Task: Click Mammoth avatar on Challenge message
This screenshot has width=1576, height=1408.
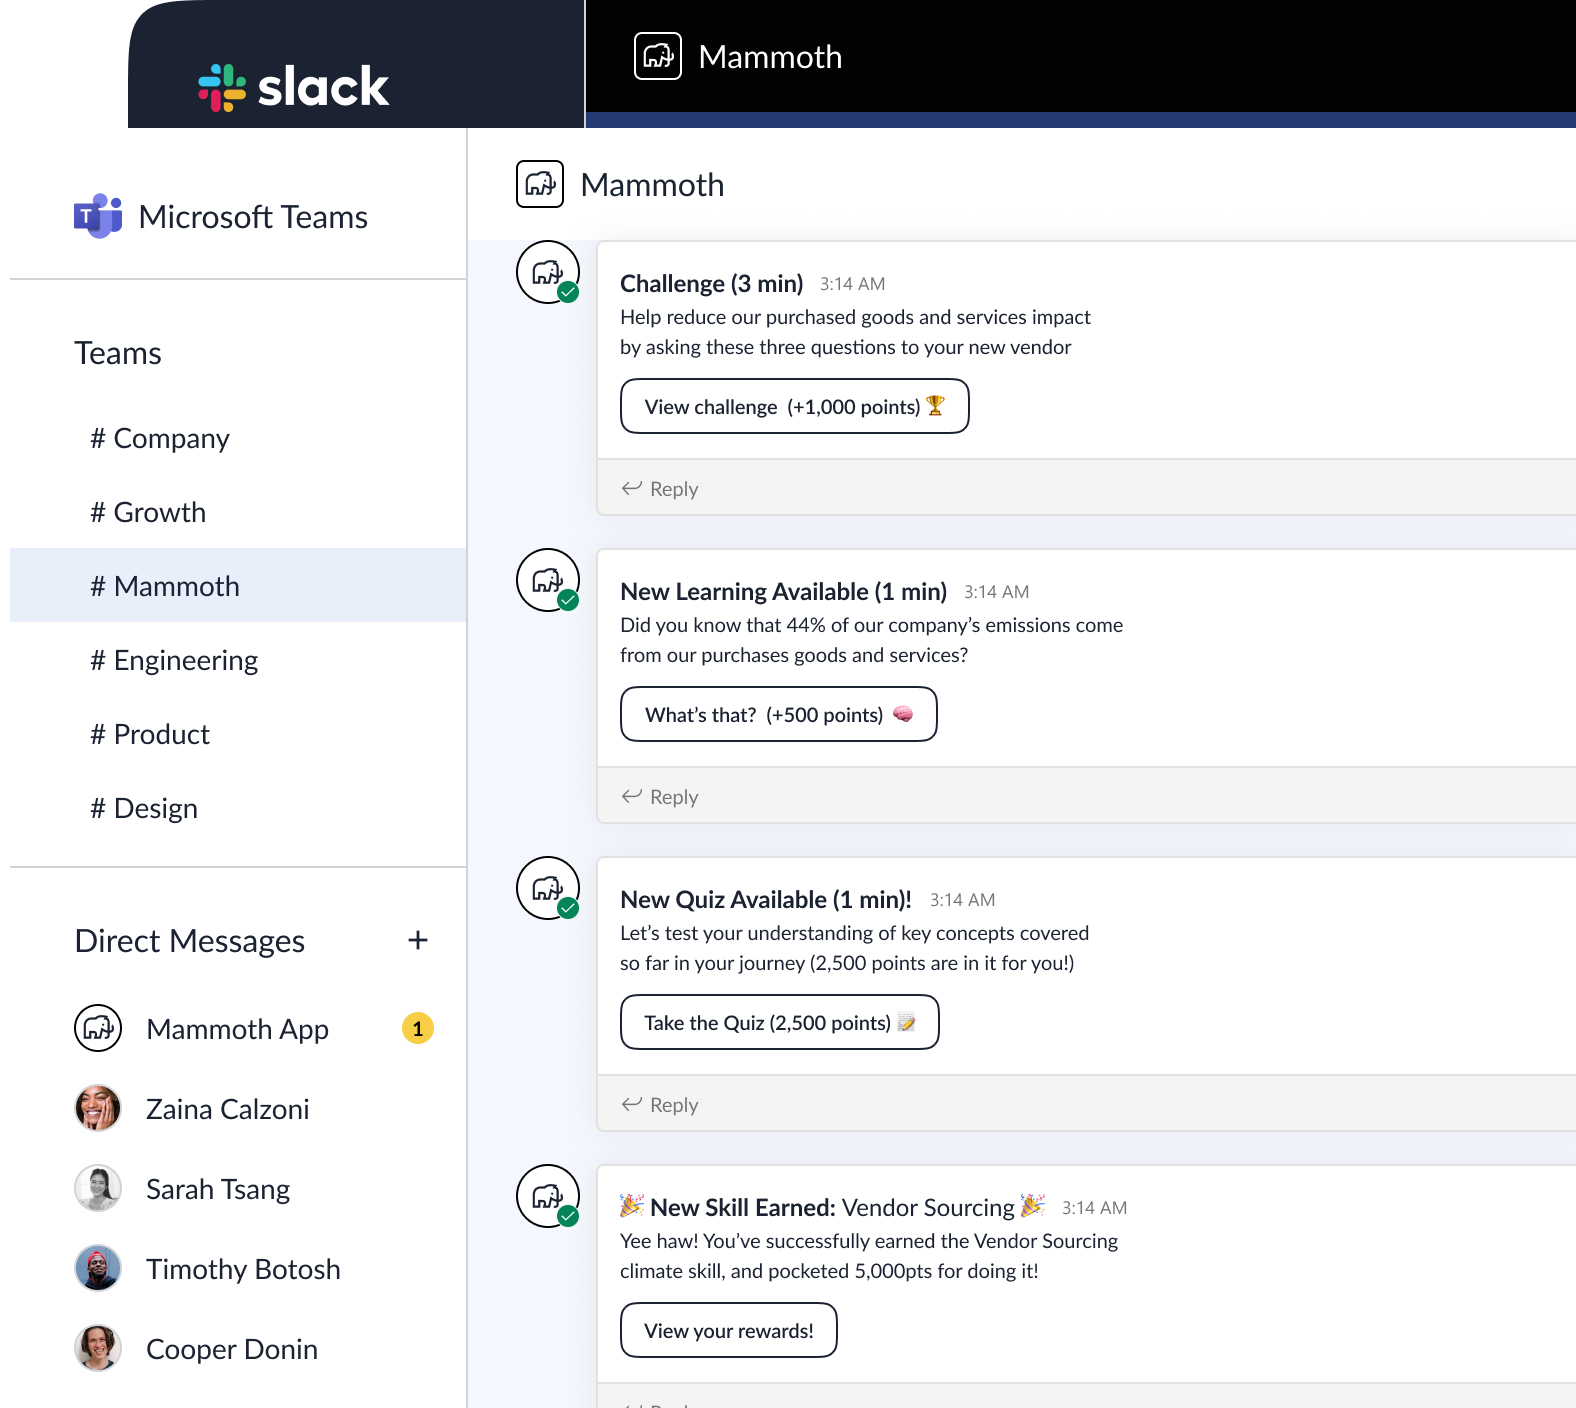Action: point(548,272)
